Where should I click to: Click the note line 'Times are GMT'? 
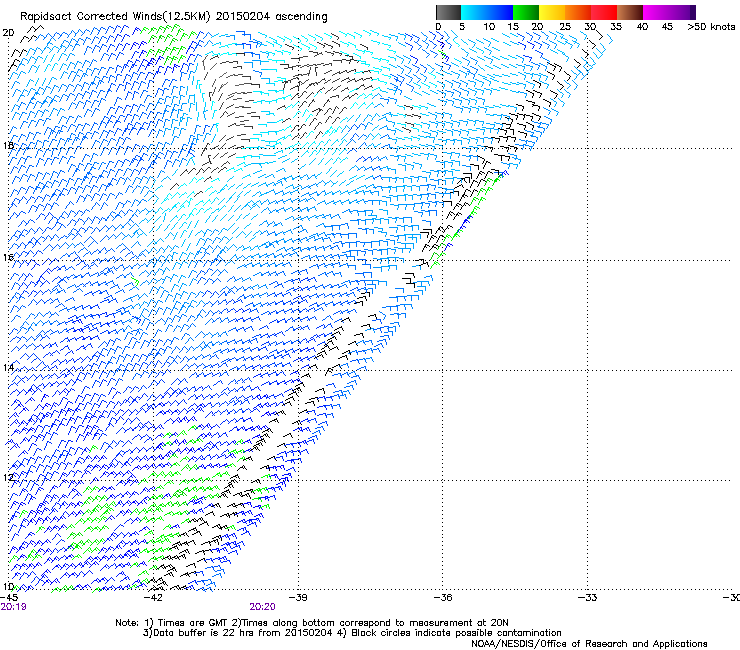(x=193, y=623)
